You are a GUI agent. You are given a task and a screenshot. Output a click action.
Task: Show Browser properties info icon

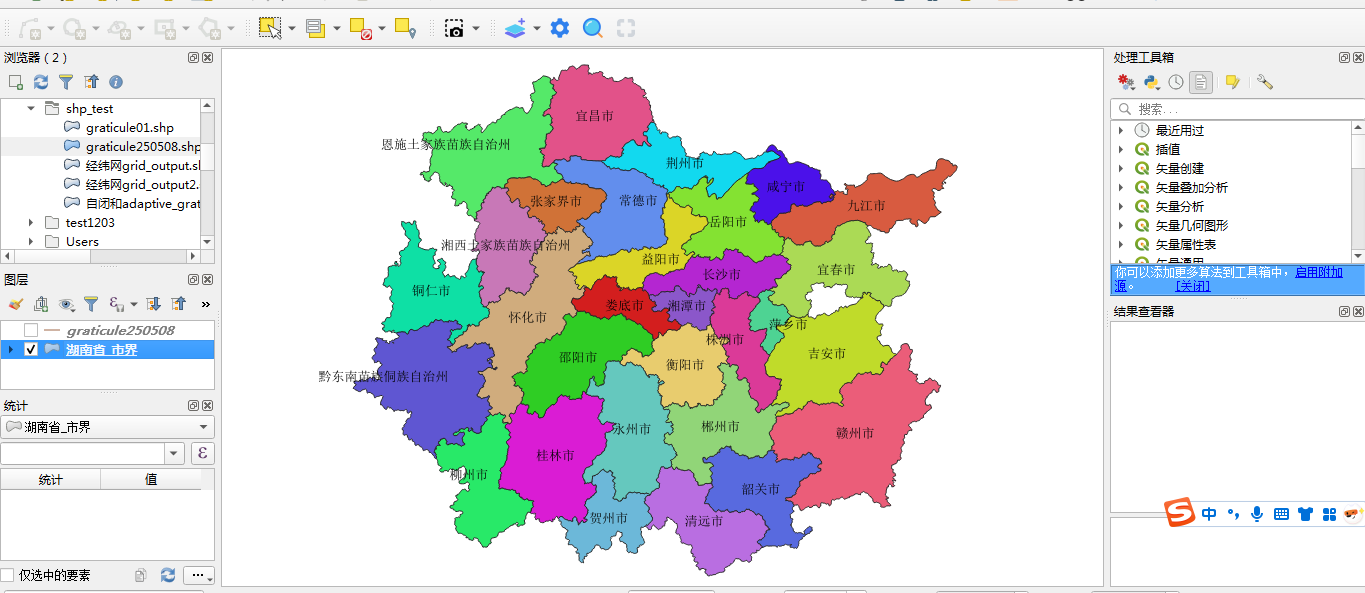coord(116,82)
